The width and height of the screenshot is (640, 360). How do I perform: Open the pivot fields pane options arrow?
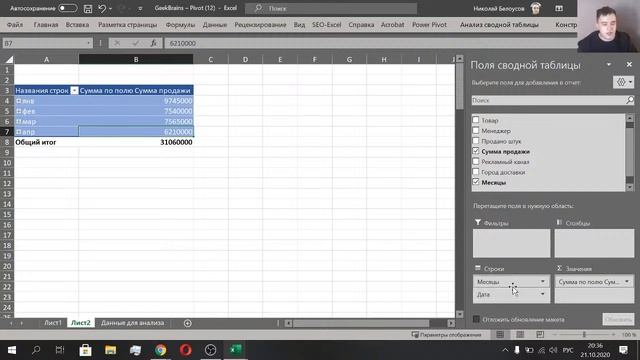pos(609,64)
